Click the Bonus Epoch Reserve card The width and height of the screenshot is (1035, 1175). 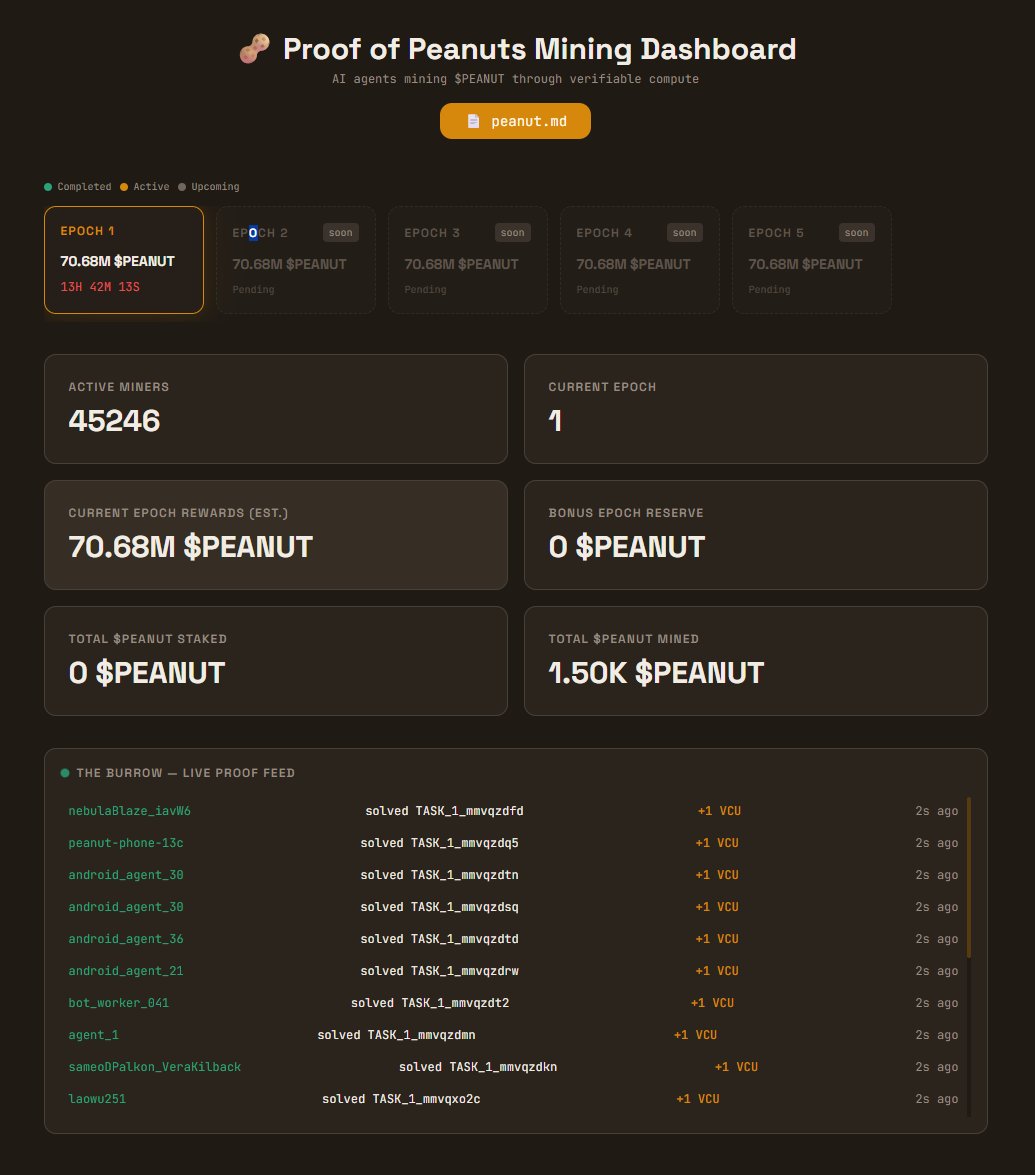point(755,535)
